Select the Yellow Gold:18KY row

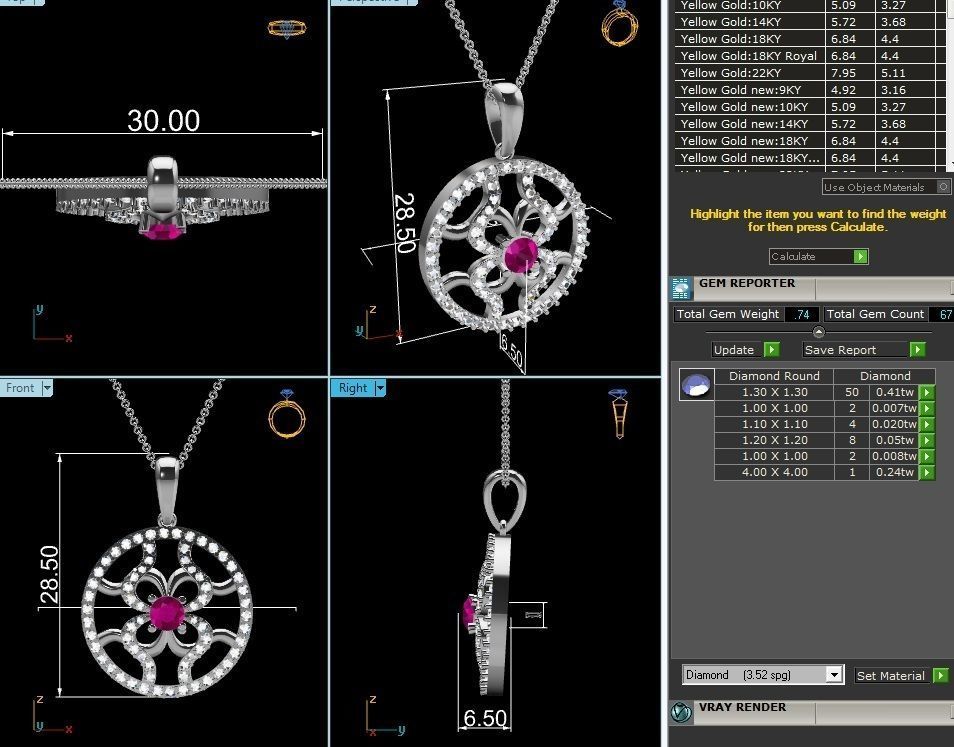(x=810, y=38)
